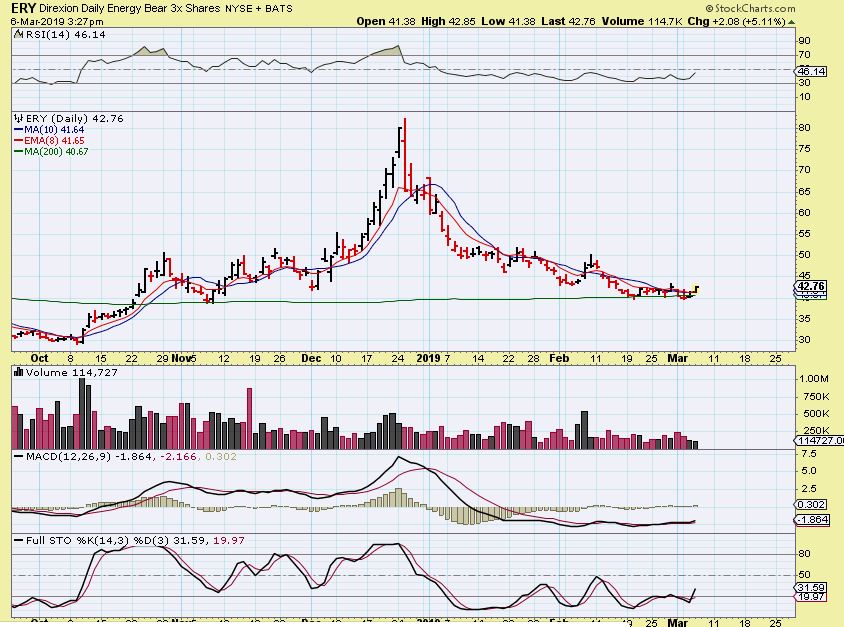Click the green MA(200) legend line marker
Viewport: 844px width, 627px height.
[x=18, y=152]
